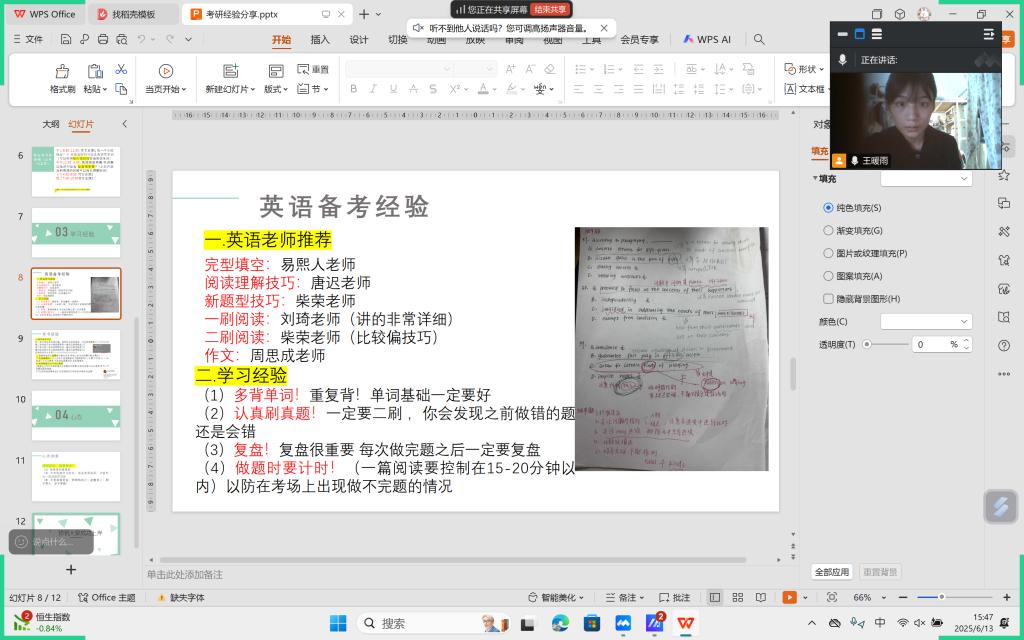Select gradient fill (渐变填充) radio option
This screenshot has height=640, width=1024.
coord(828,230)
